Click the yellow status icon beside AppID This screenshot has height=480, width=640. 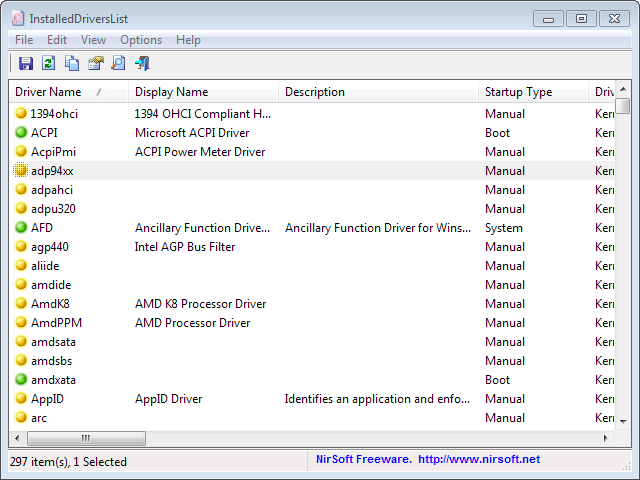(21, 399)
